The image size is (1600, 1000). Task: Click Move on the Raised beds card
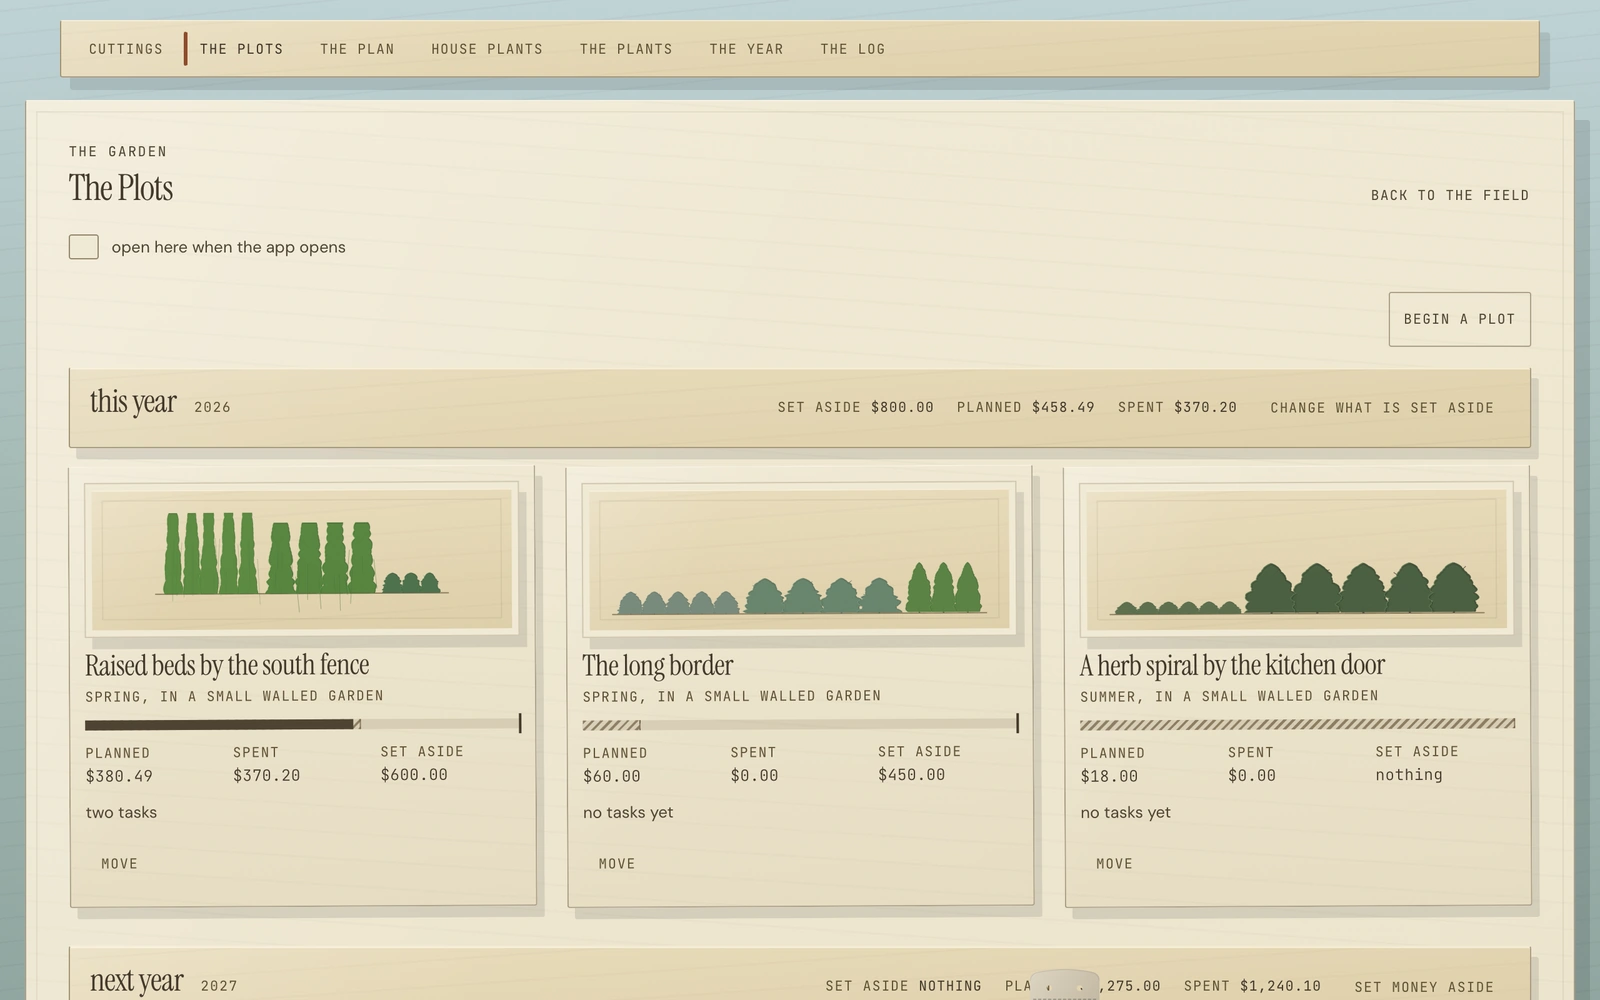(x=119, y=864)
